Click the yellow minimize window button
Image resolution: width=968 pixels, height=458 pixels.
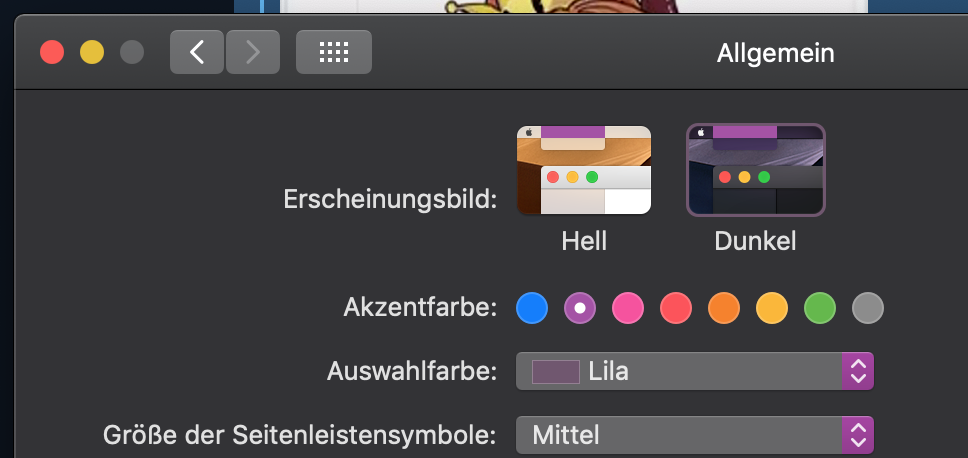coord(92,52)
